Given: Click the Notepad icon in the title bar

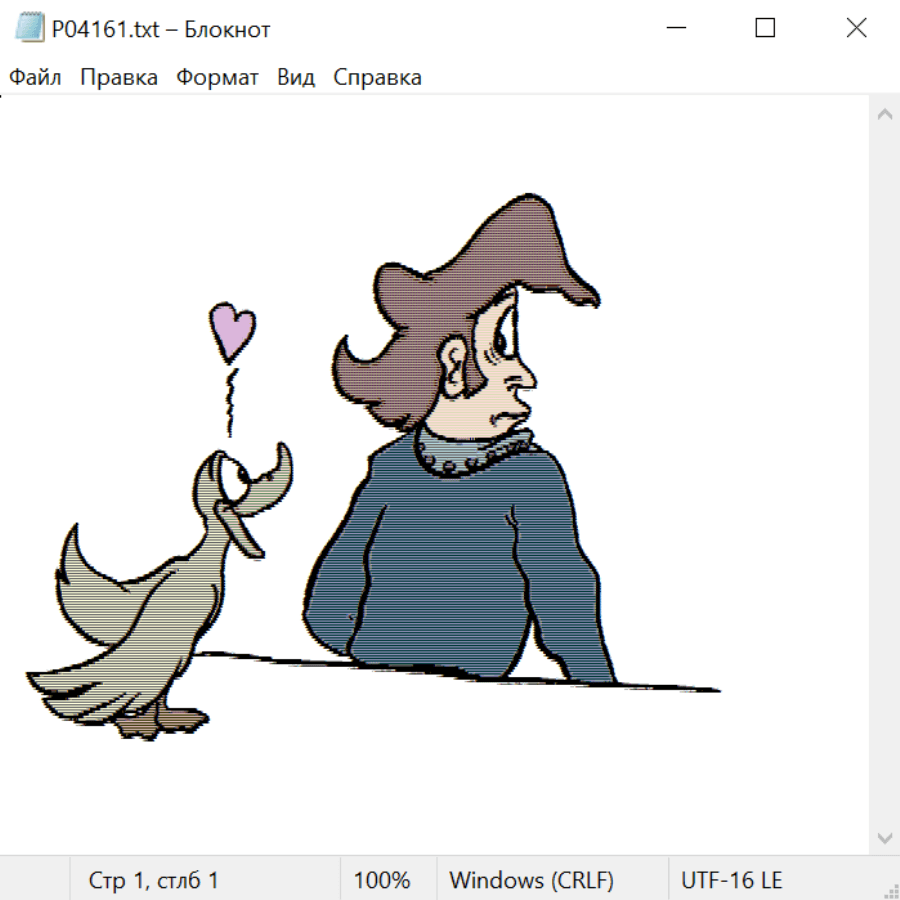Looking at the screenshot, I should (x=30, y=29).
